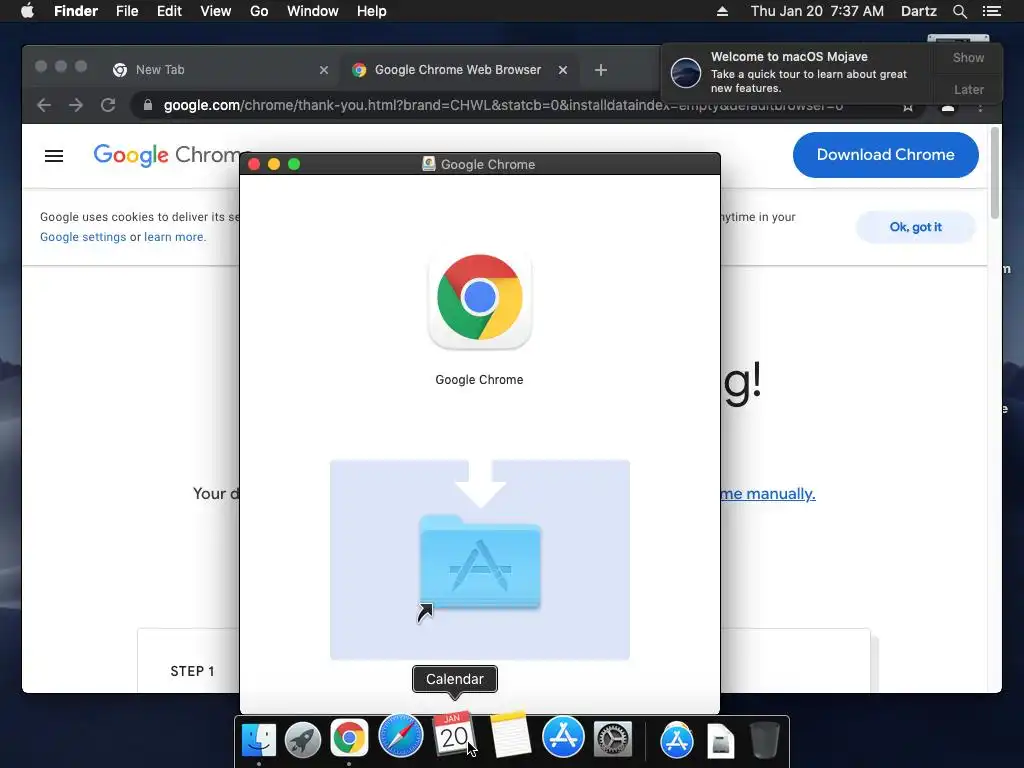Open the Edit menu
This screenshot has width=1024, height=768.
[x=169, y=11]
